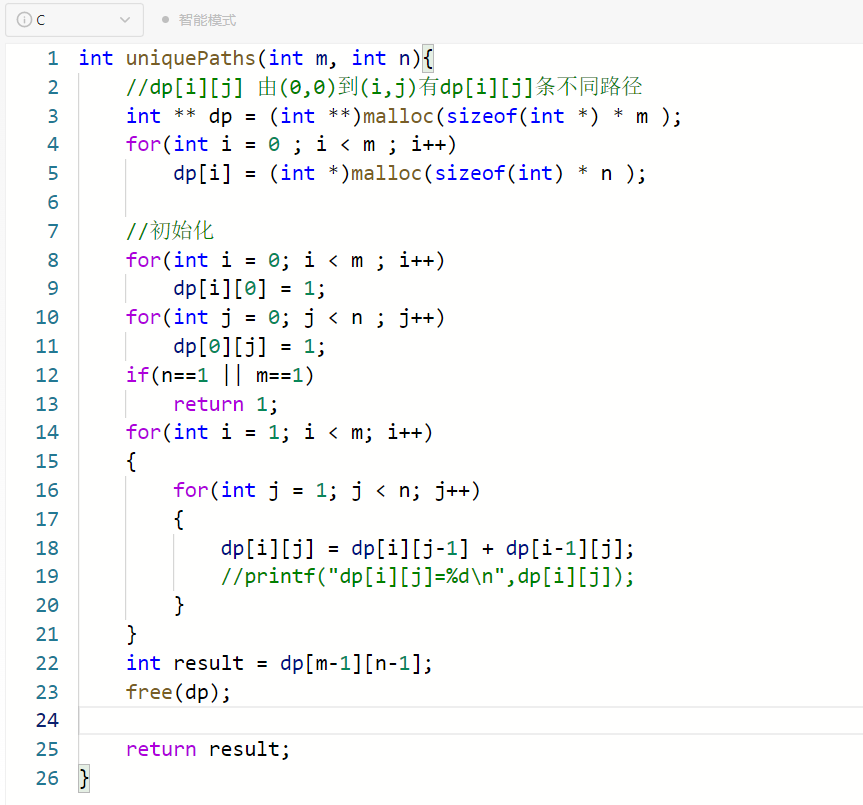The image size is (863, 805).
Task: Click the inner for loop on line 16
Action: click(327, 490)
